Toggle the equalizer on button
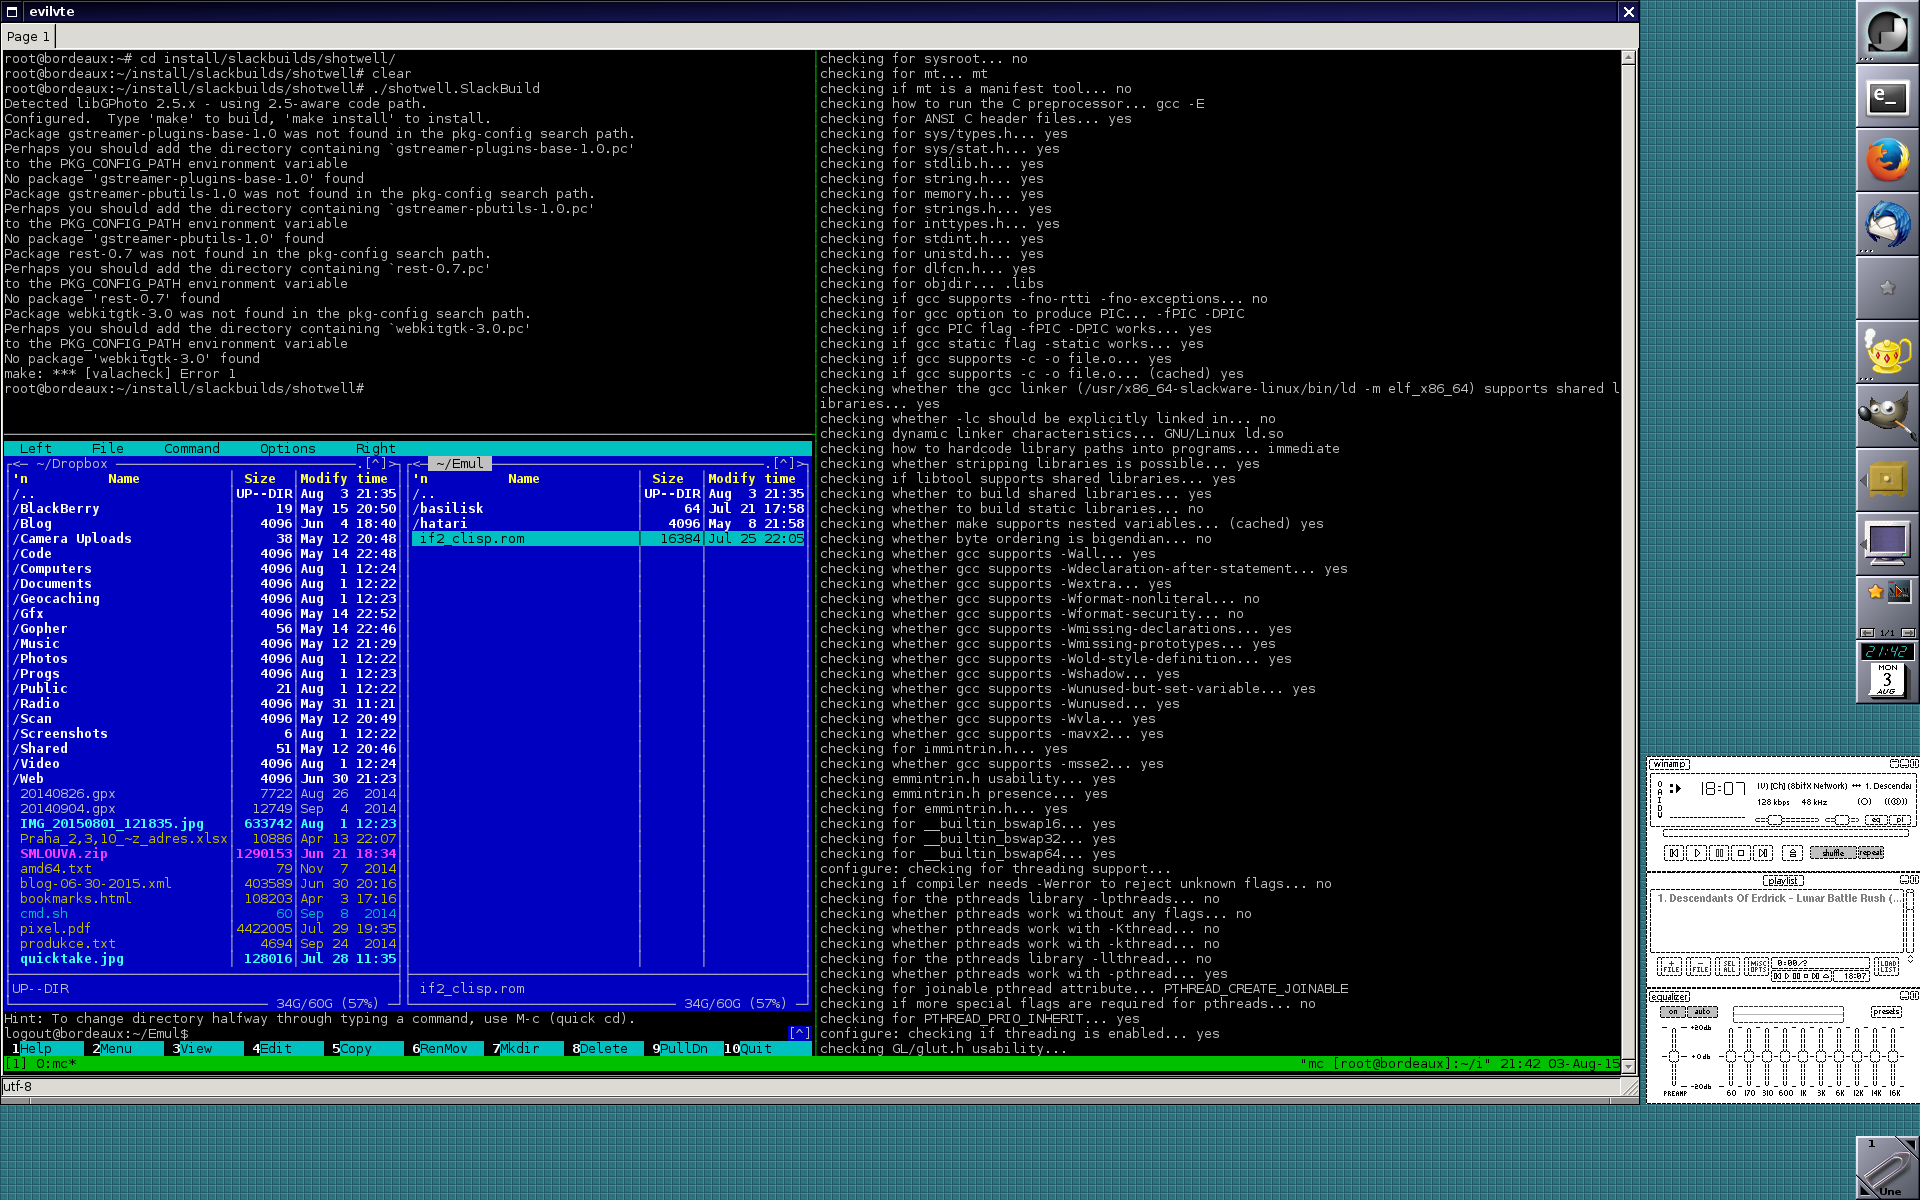The image size is (1920, 1200). (x=1673, y=1012)
